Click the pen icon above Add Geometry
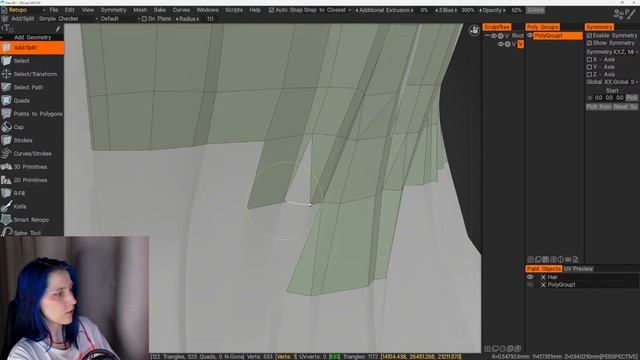Image resolution: width=640 pixels, height=360 pixels. point(58,28)
